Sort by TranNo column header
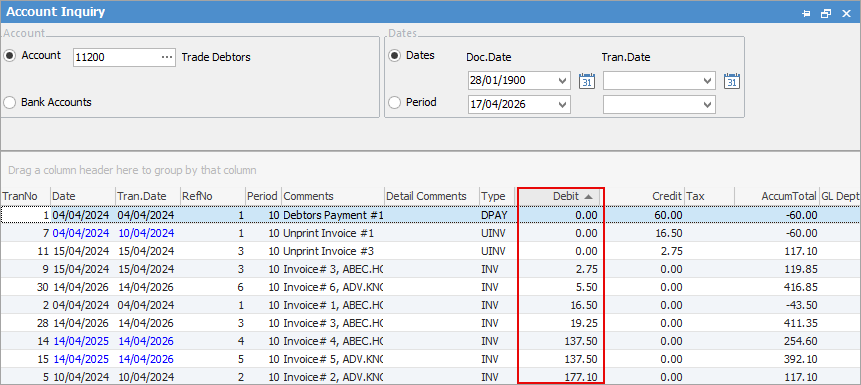 [x=25, y=196]
